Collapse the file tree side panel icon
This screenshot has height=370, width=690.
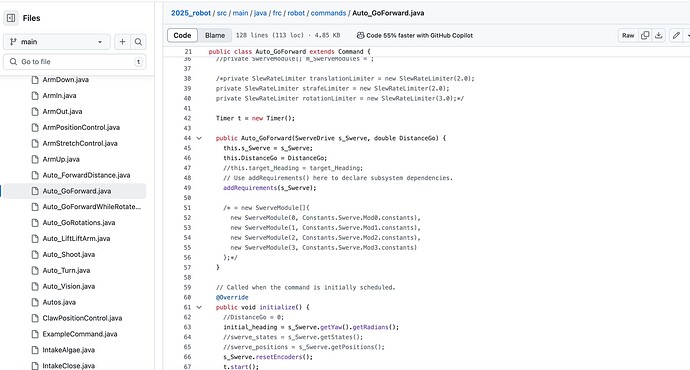[11, 18]
